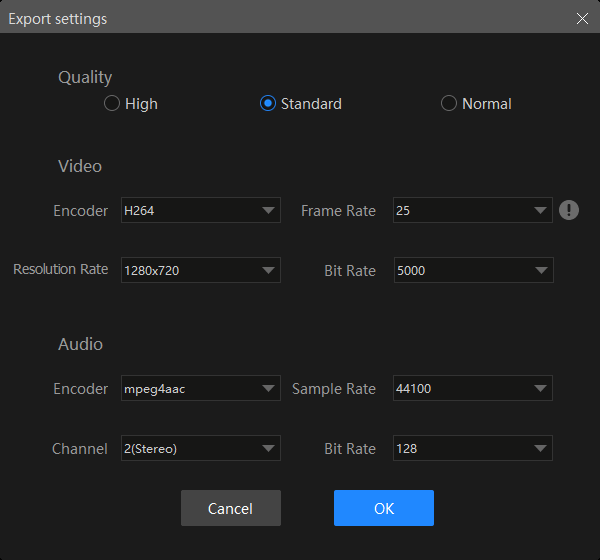Open the Sample Rate combo box
Screen dimensions: 600x560
pos(472,388)
